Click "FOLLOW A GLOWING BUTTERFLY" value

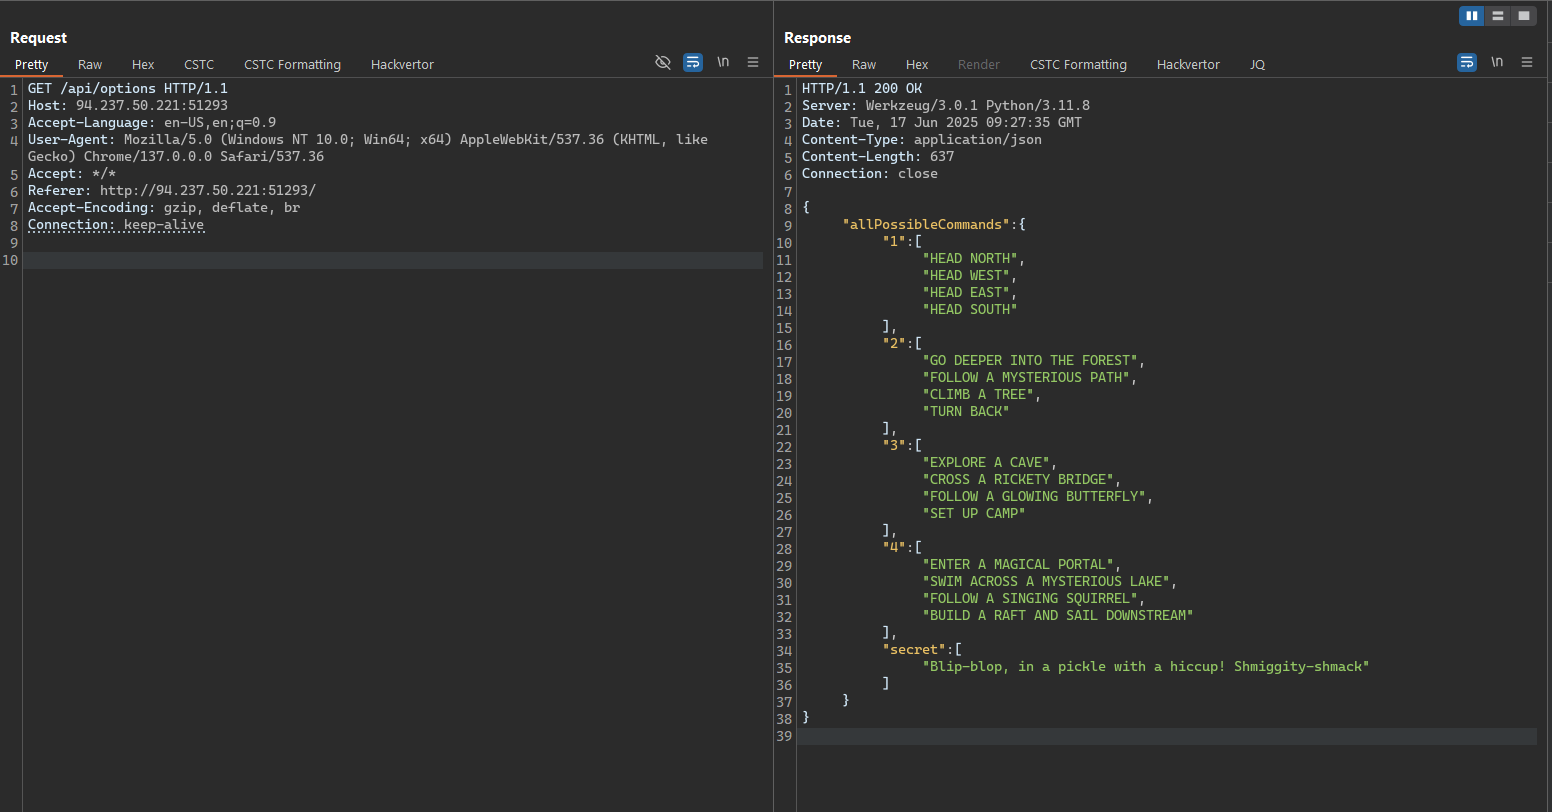1034,497
